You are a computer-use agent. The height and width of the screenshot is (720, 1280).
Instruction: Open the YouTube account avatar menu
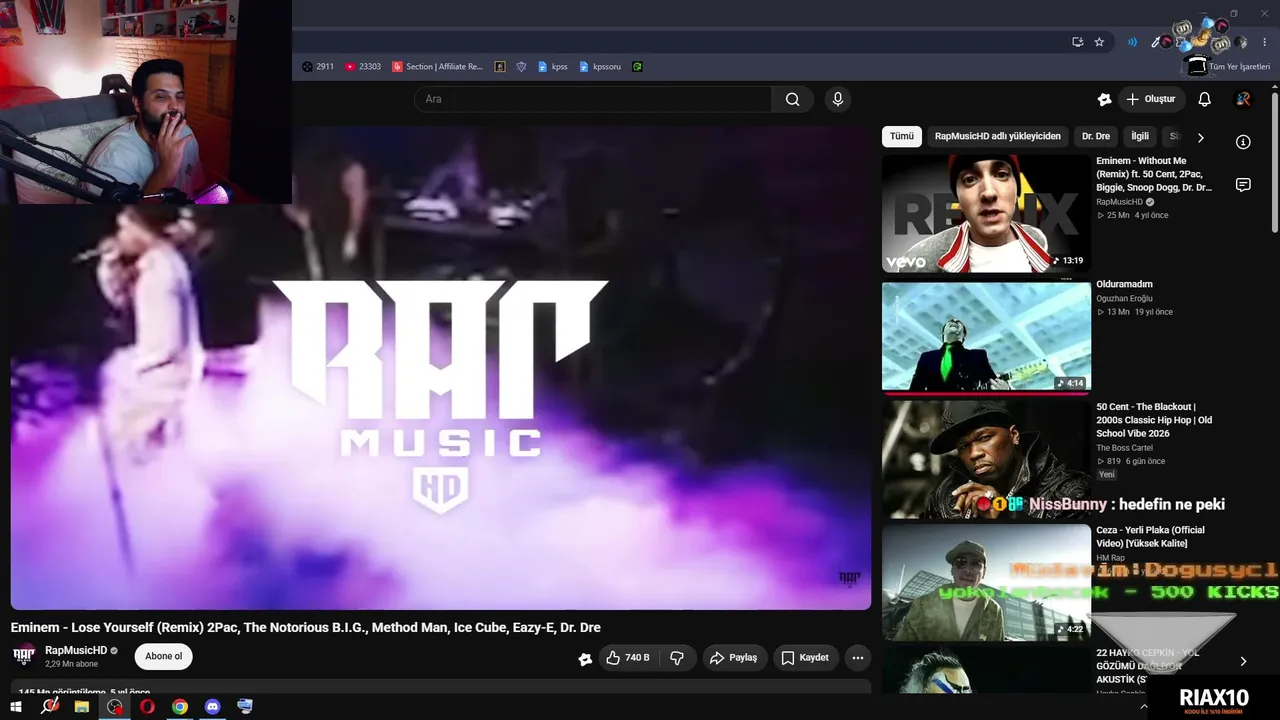(1243, 99)
